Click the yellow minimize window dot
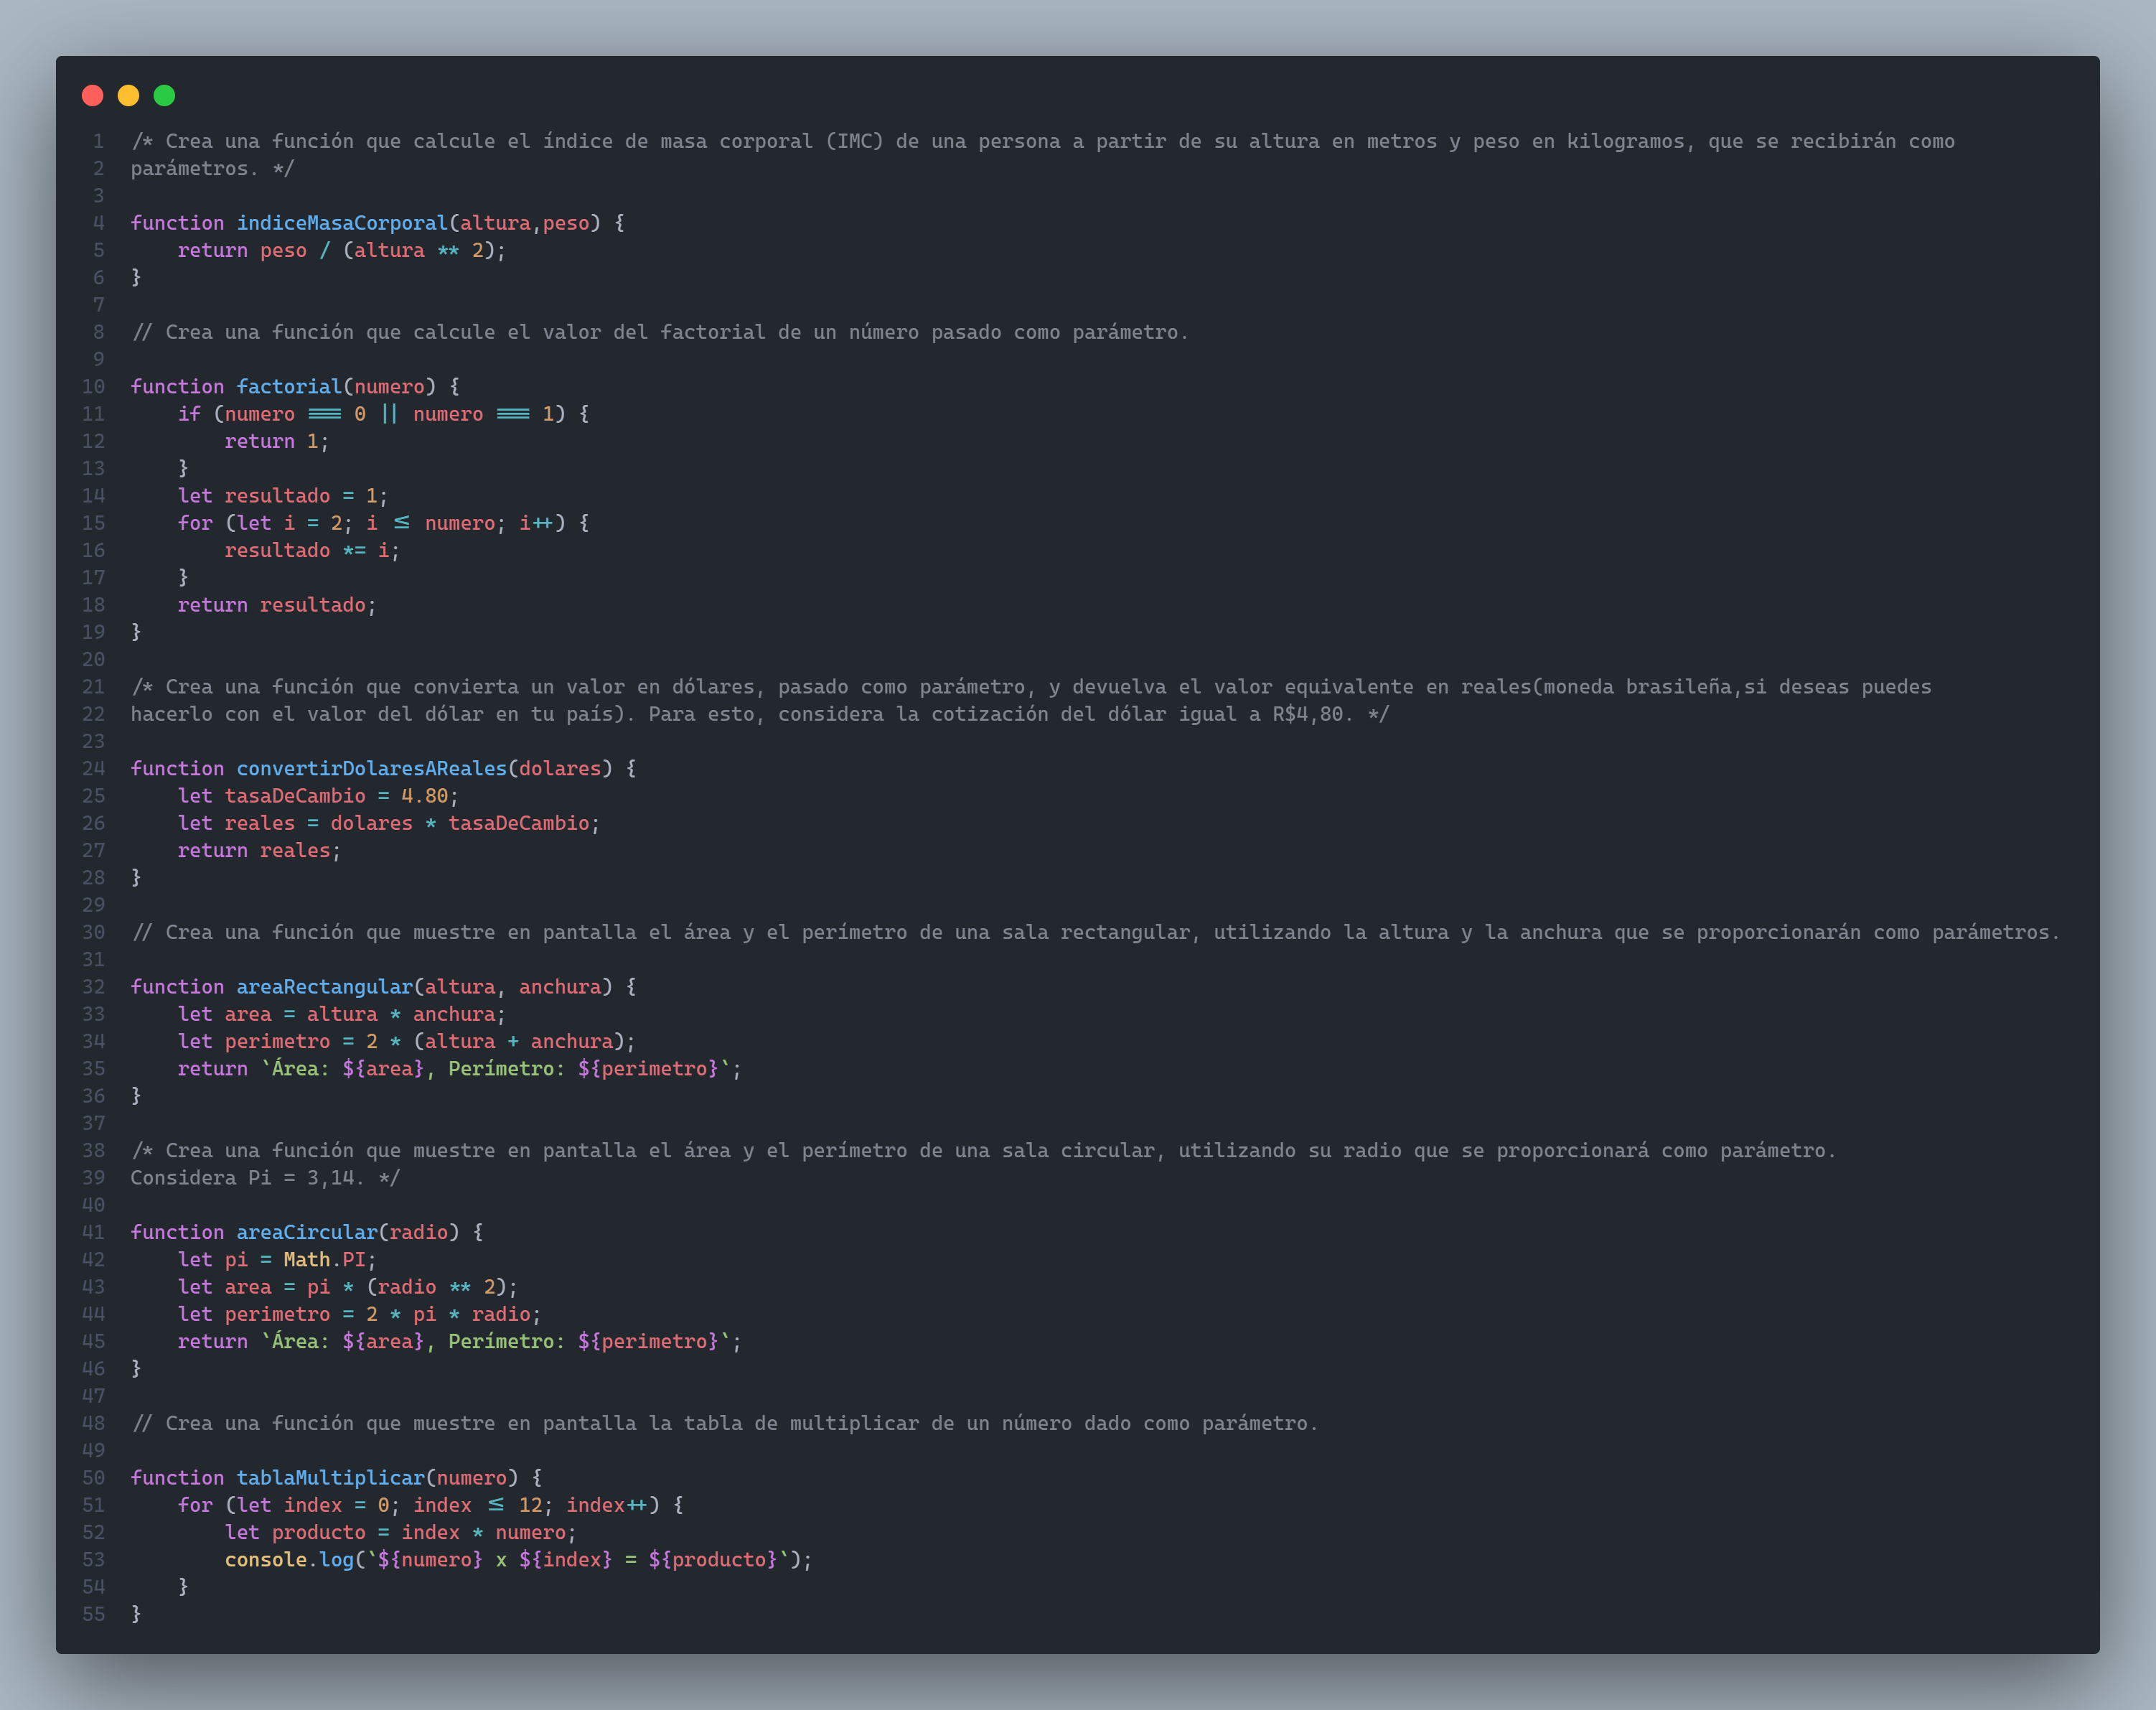The image size is (2156, 1710). pyautogui.click(x=129, y=95)
